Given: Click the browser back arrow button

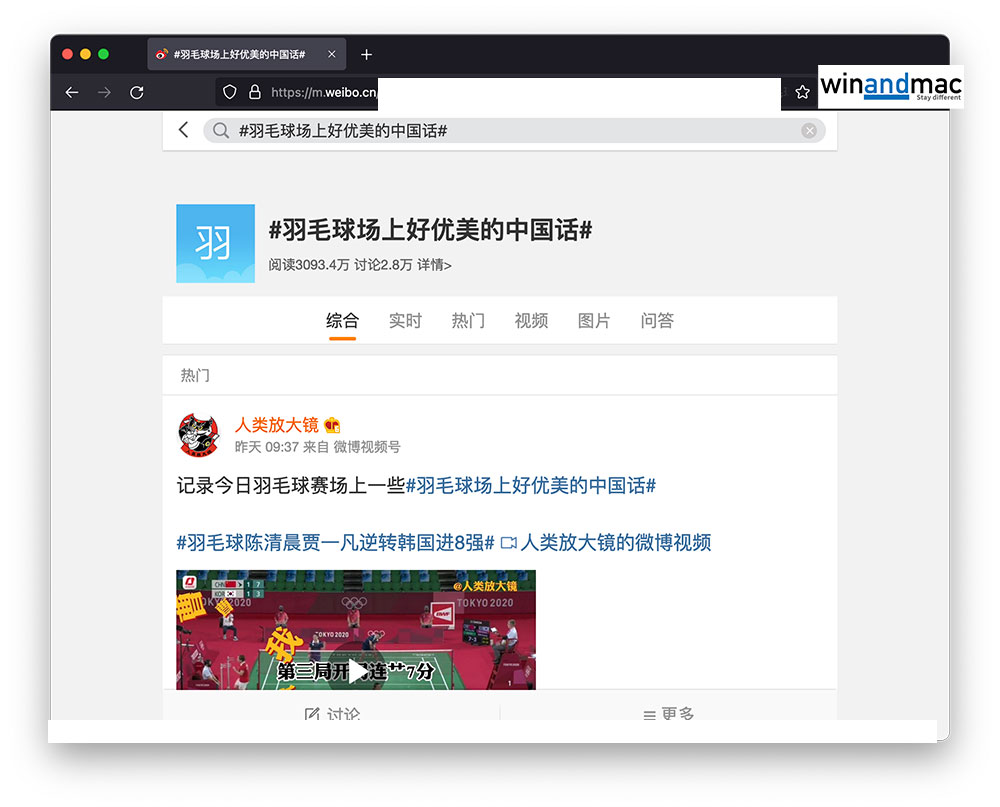Looking at the screenshot, I should [x=72, y=92].
